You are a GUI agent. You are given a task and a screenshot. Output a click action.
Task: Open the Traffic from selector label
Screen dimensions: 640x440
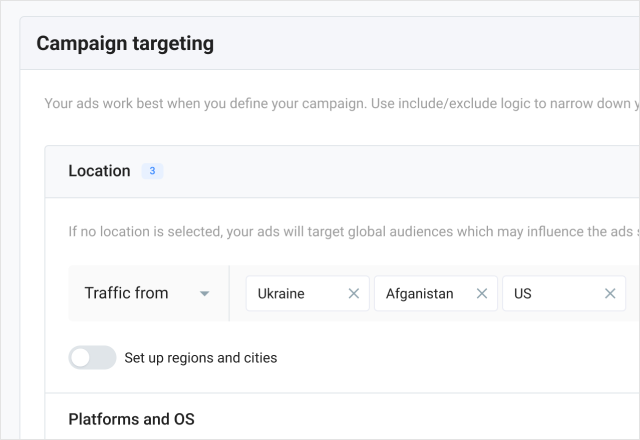126,294
